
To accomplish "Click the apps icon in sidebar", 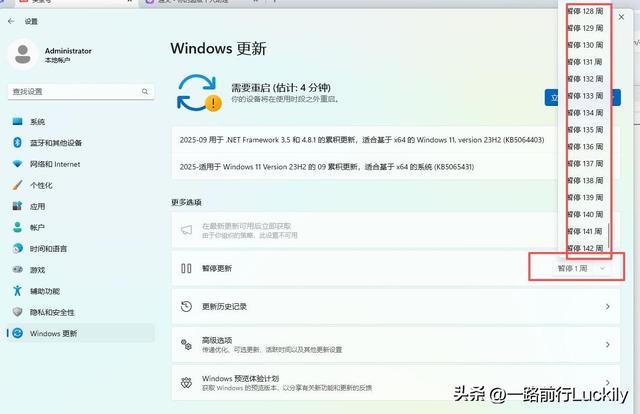I will tap(18, 206).
